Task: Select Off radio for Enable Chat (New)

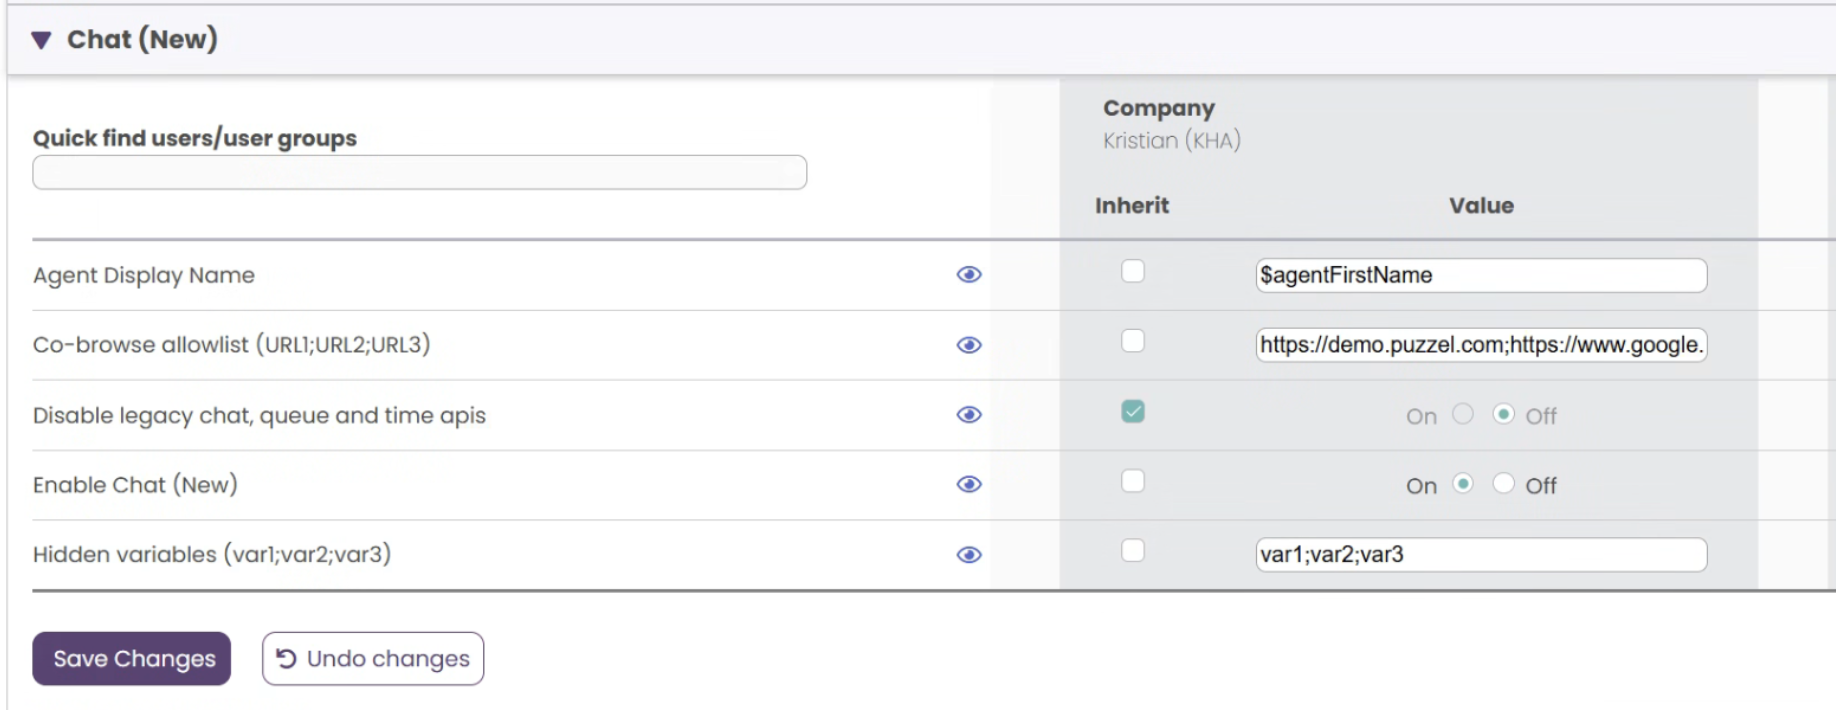Action: point(1503,484)
